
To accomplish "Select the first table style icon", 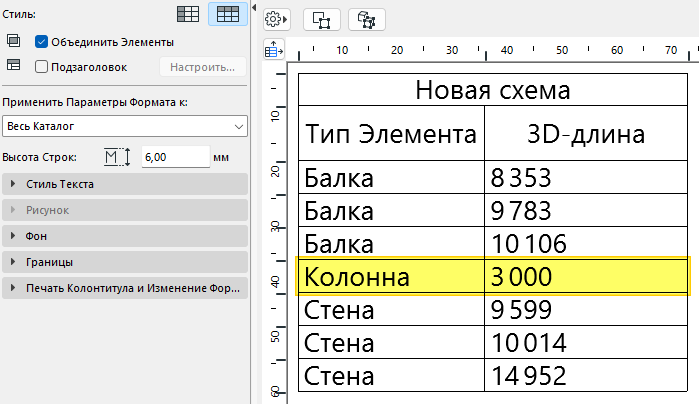I will click(x=188, y=14).
